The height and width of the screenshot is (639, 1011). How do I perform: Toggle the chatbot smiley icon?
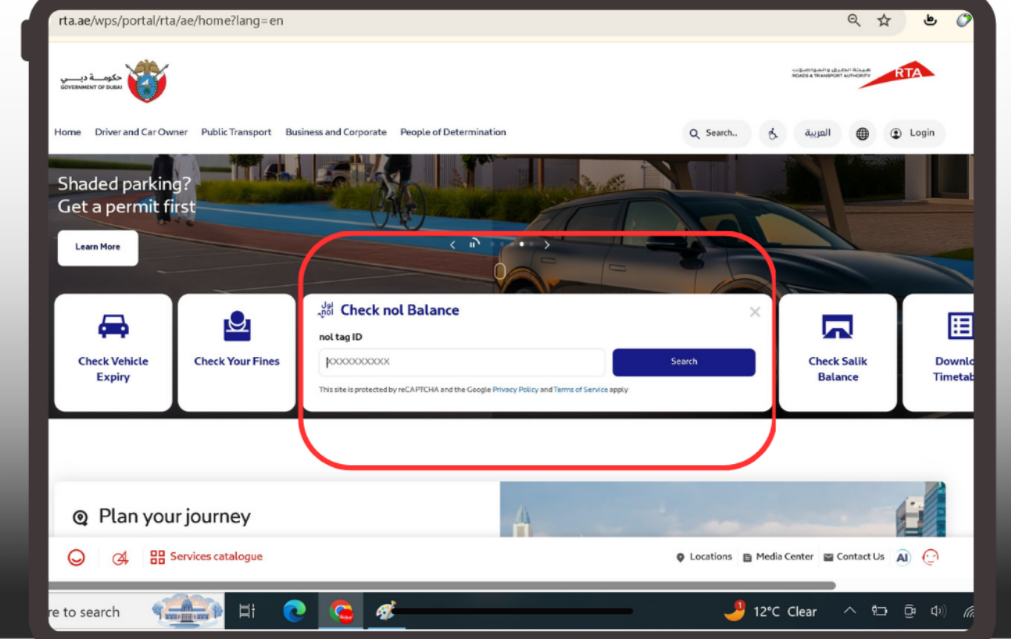pos(929,557)
